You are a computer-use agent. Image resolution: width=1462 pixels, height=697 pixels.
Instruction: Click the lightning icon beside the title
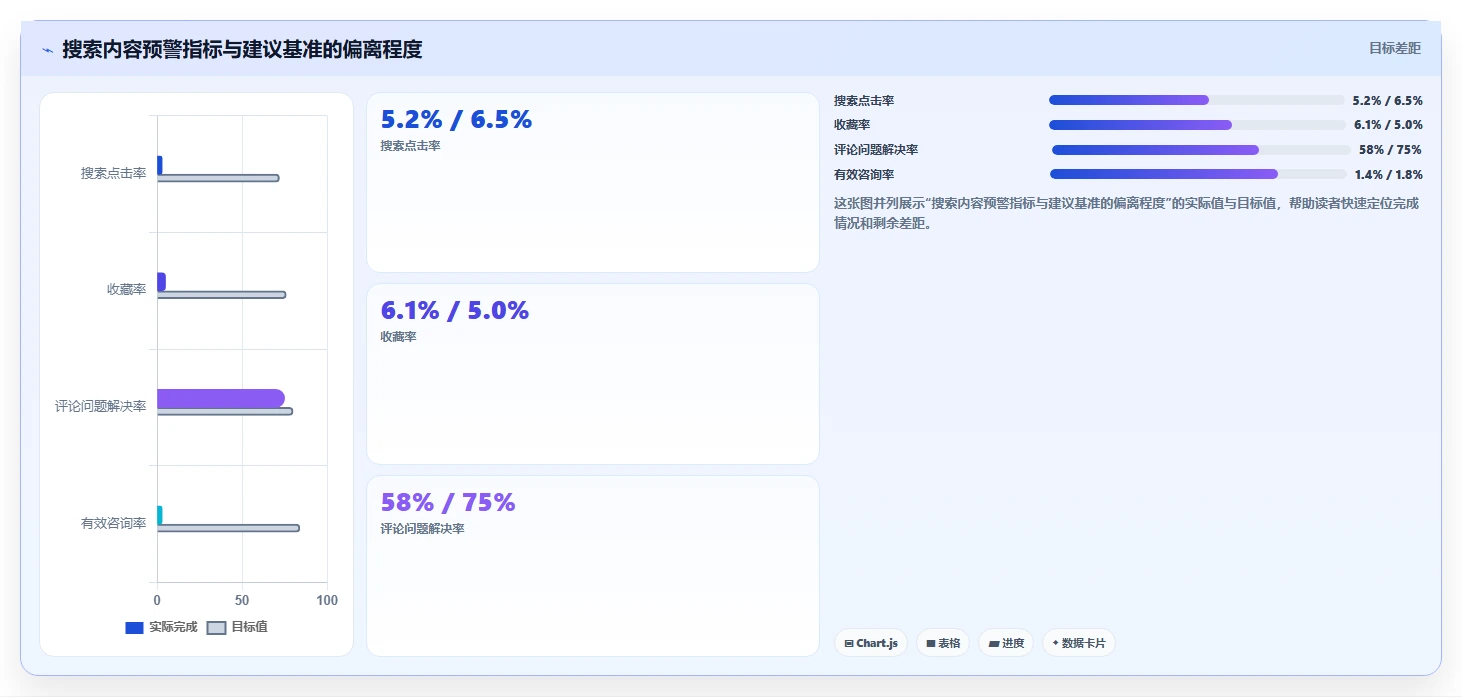pyautogui.click(x=47, y=49)
